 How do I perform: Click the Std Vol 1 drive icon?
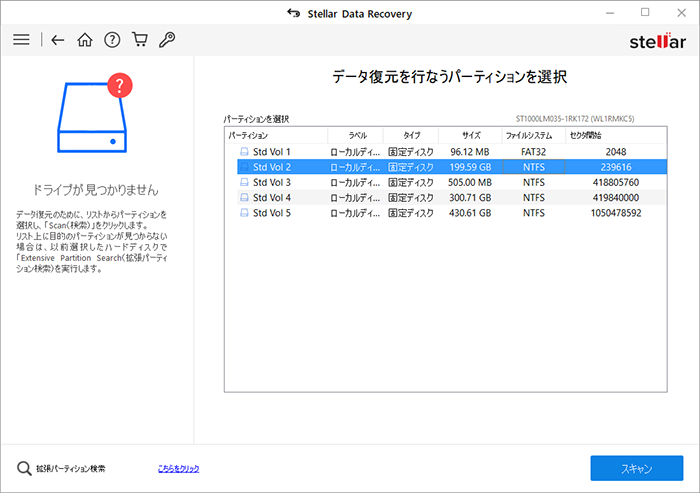[244, 152]
